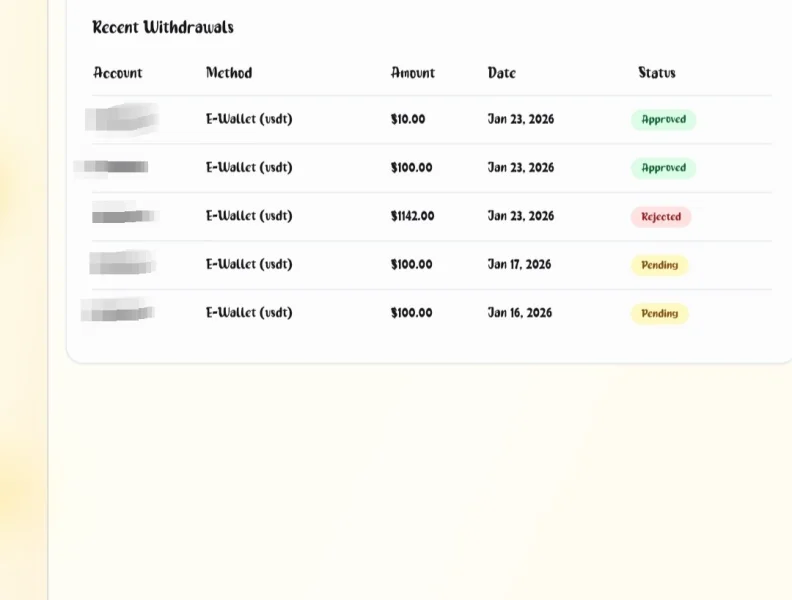Select the Status column header

657,73
